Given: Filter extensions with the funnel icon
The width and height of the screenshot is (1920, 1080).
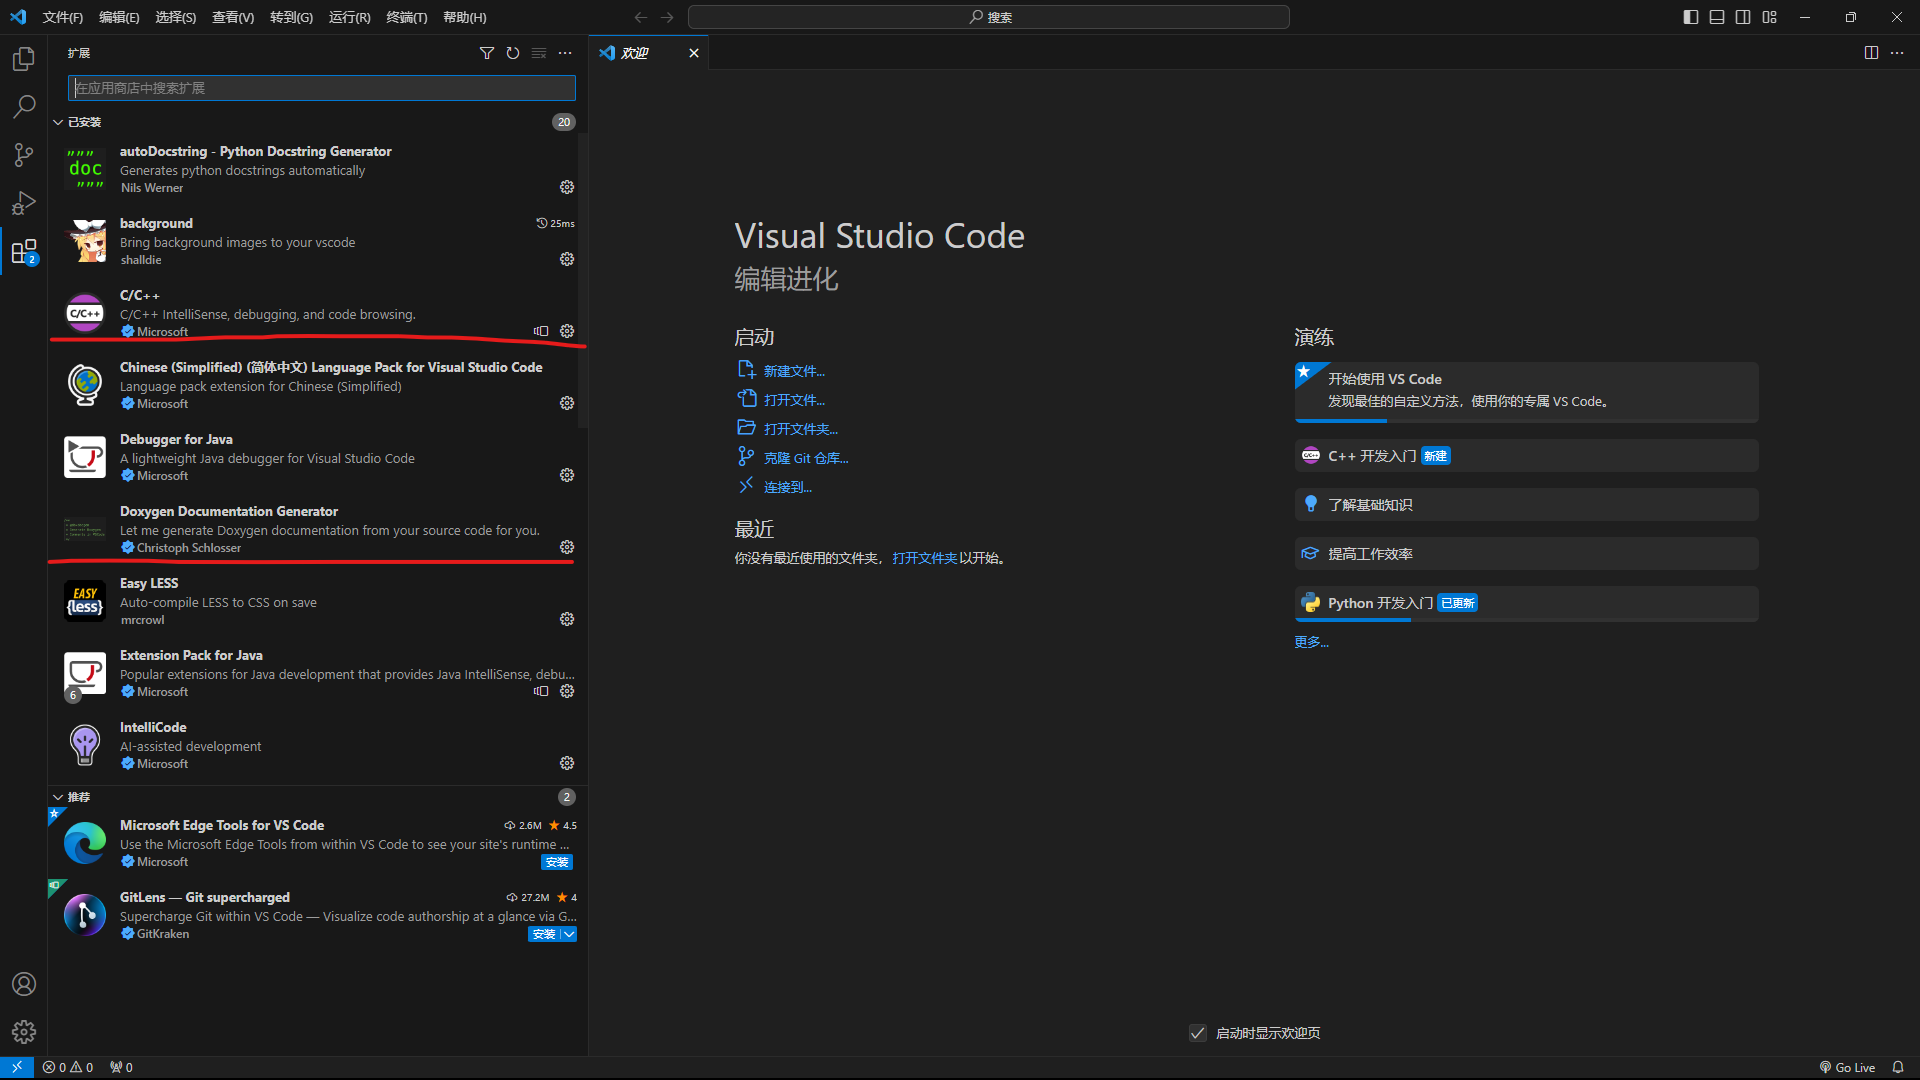Looking at the screenshot, I should point(487,53).
